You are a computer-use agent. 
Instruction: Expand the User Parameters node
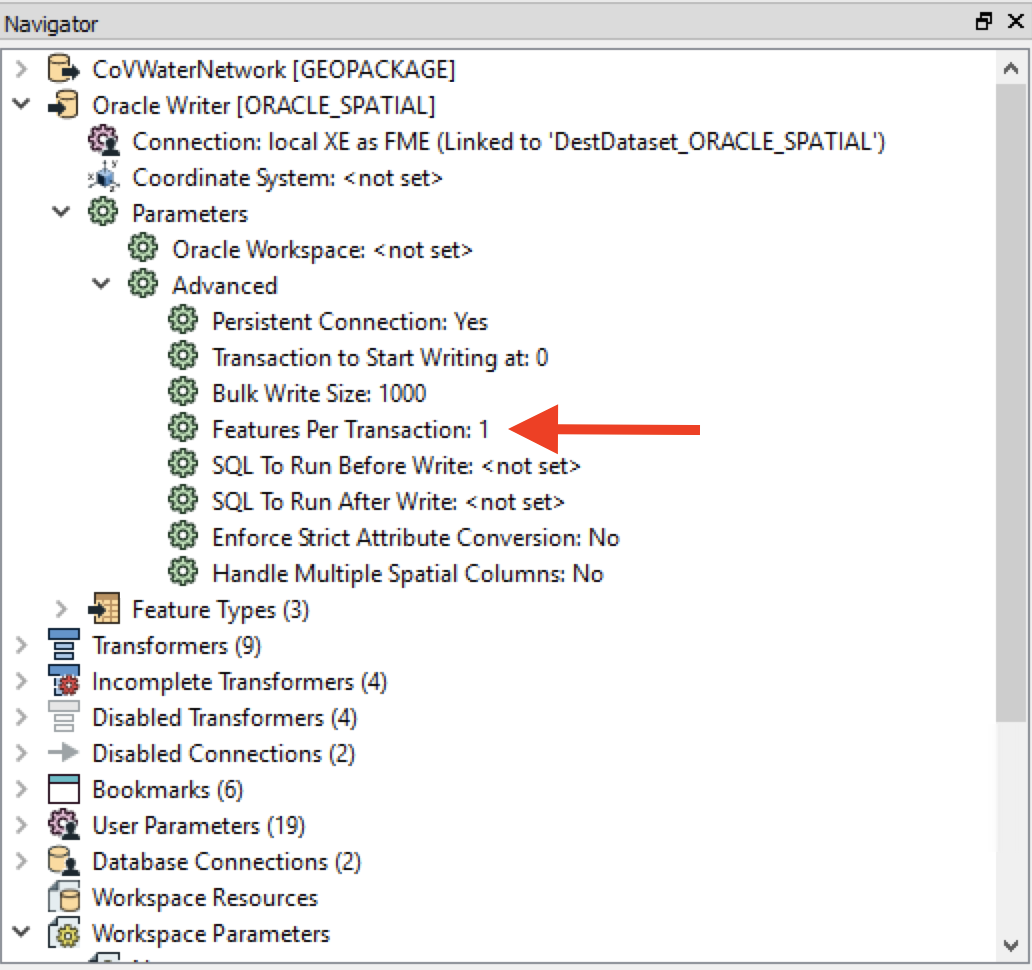tap(22, 825)
